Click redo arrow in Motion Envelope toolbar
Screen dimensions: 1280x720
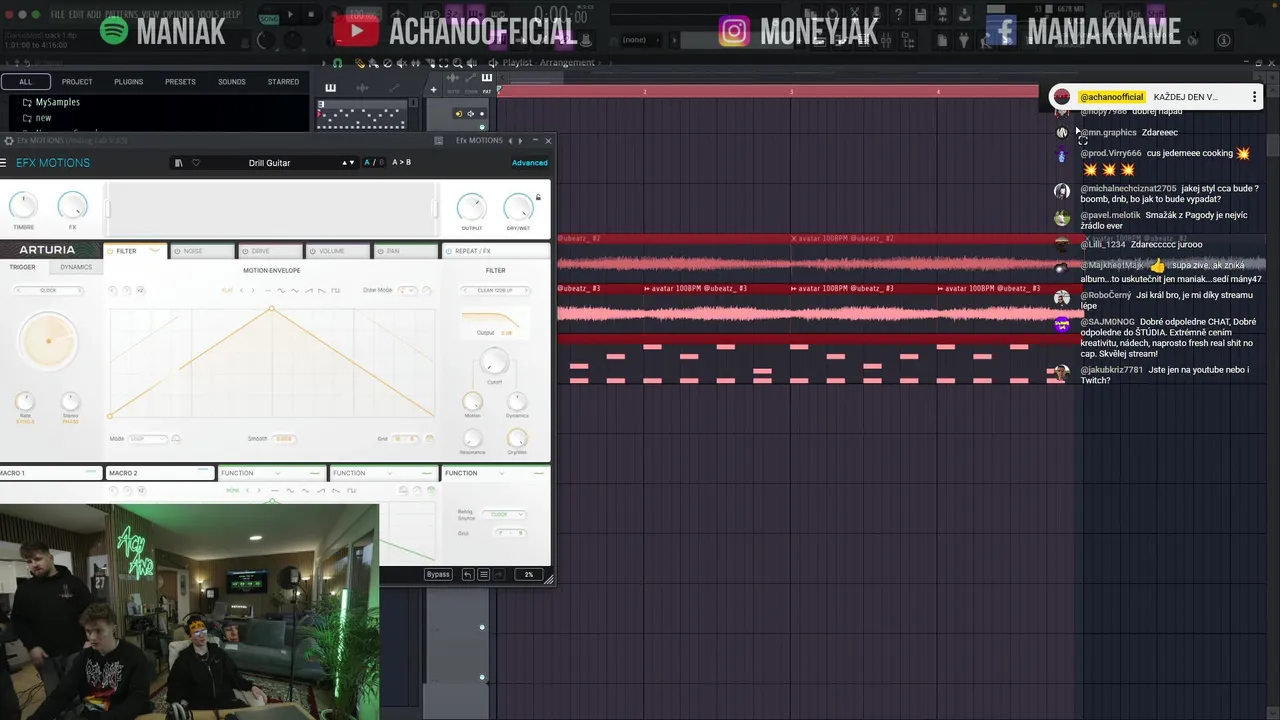point(126,290)
